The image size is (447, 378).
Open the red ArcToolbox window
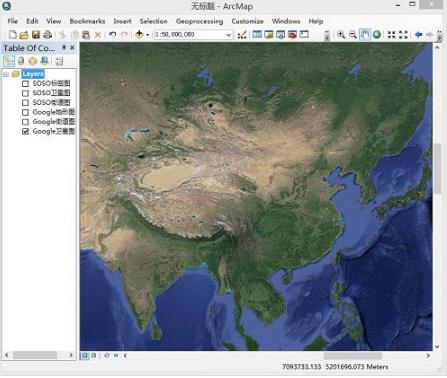(292, 34)
